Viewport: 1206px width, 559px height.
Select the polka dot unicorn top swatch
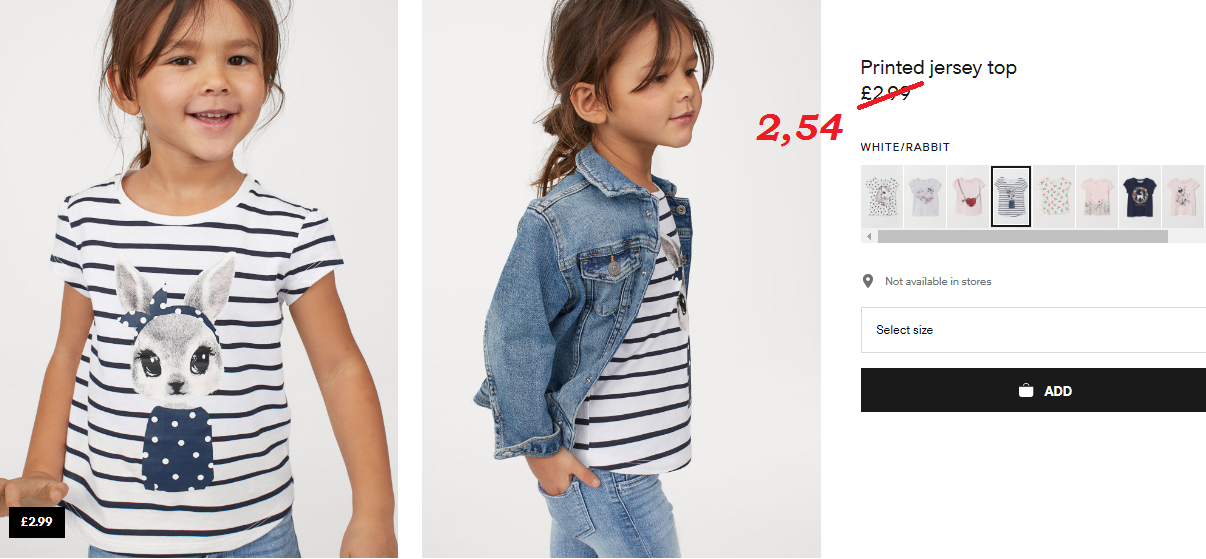click(882, 197)
